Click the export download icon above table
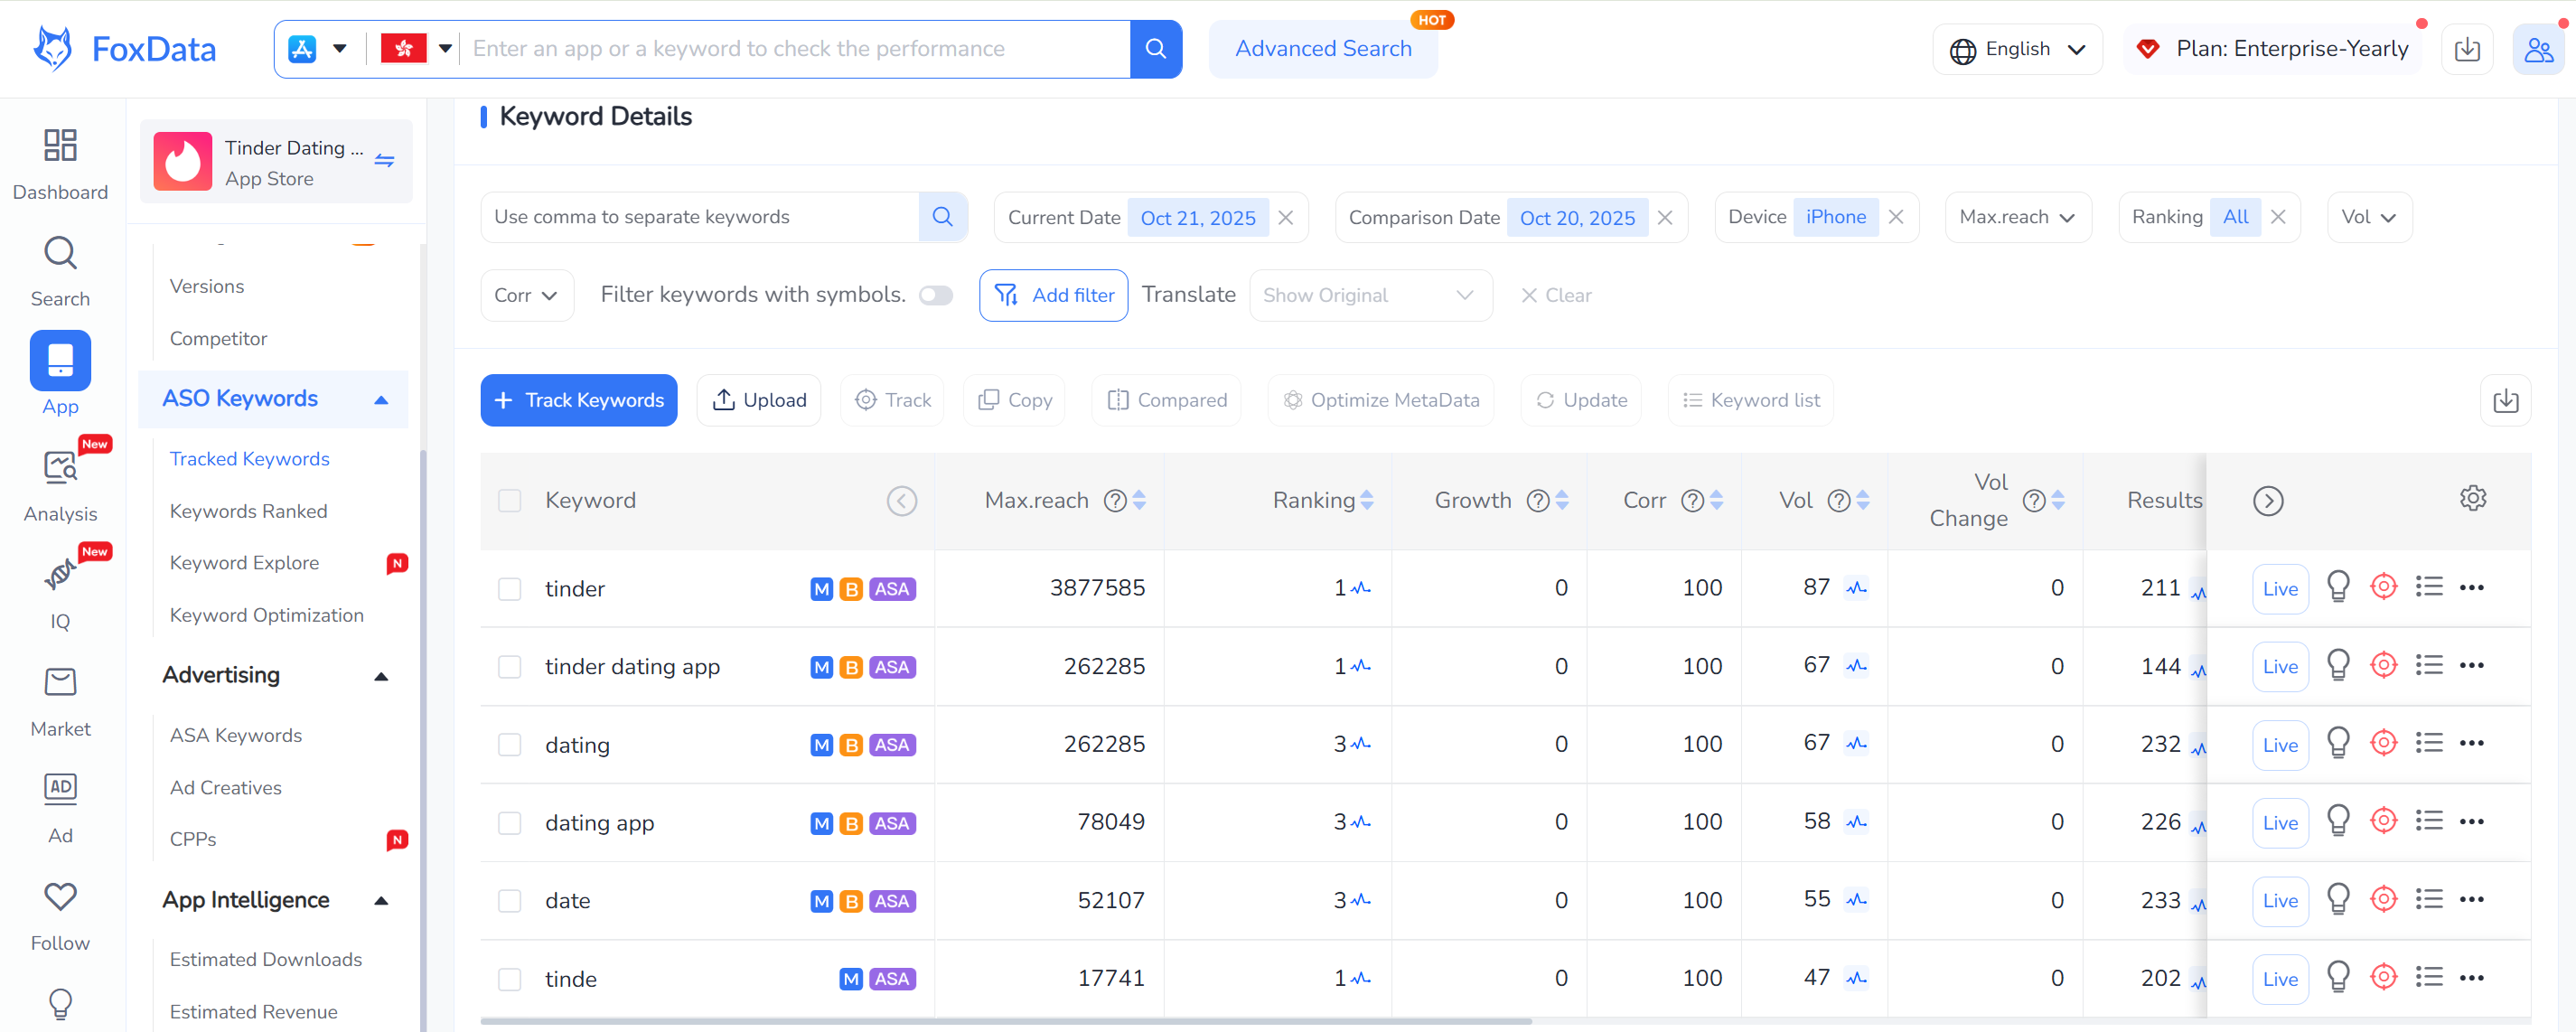The width and height of the screenshot is (2576, 1032). coord(2505,401)
